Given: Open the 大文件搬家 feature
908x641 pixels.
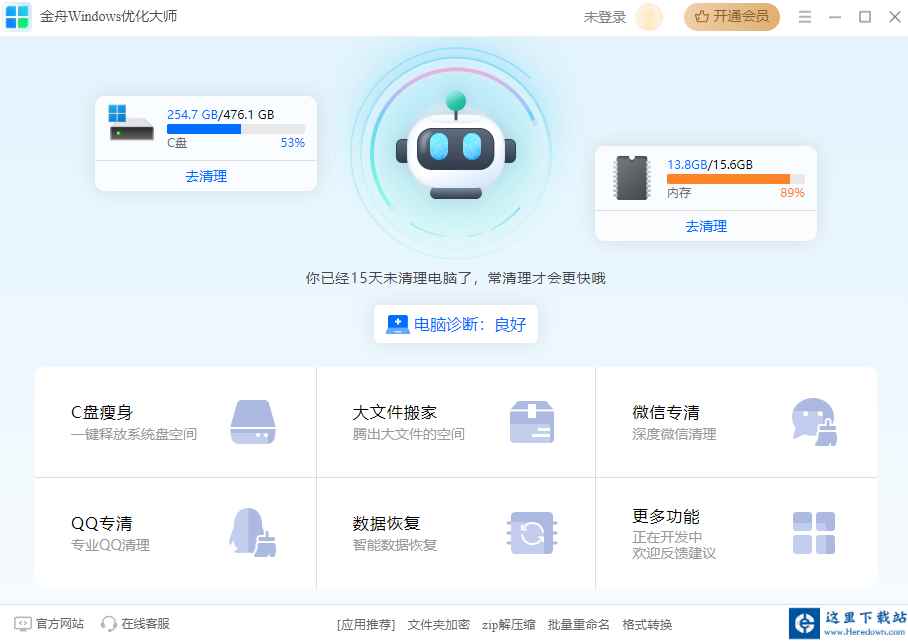Looking at the screenshot, I should coord(456,422).
